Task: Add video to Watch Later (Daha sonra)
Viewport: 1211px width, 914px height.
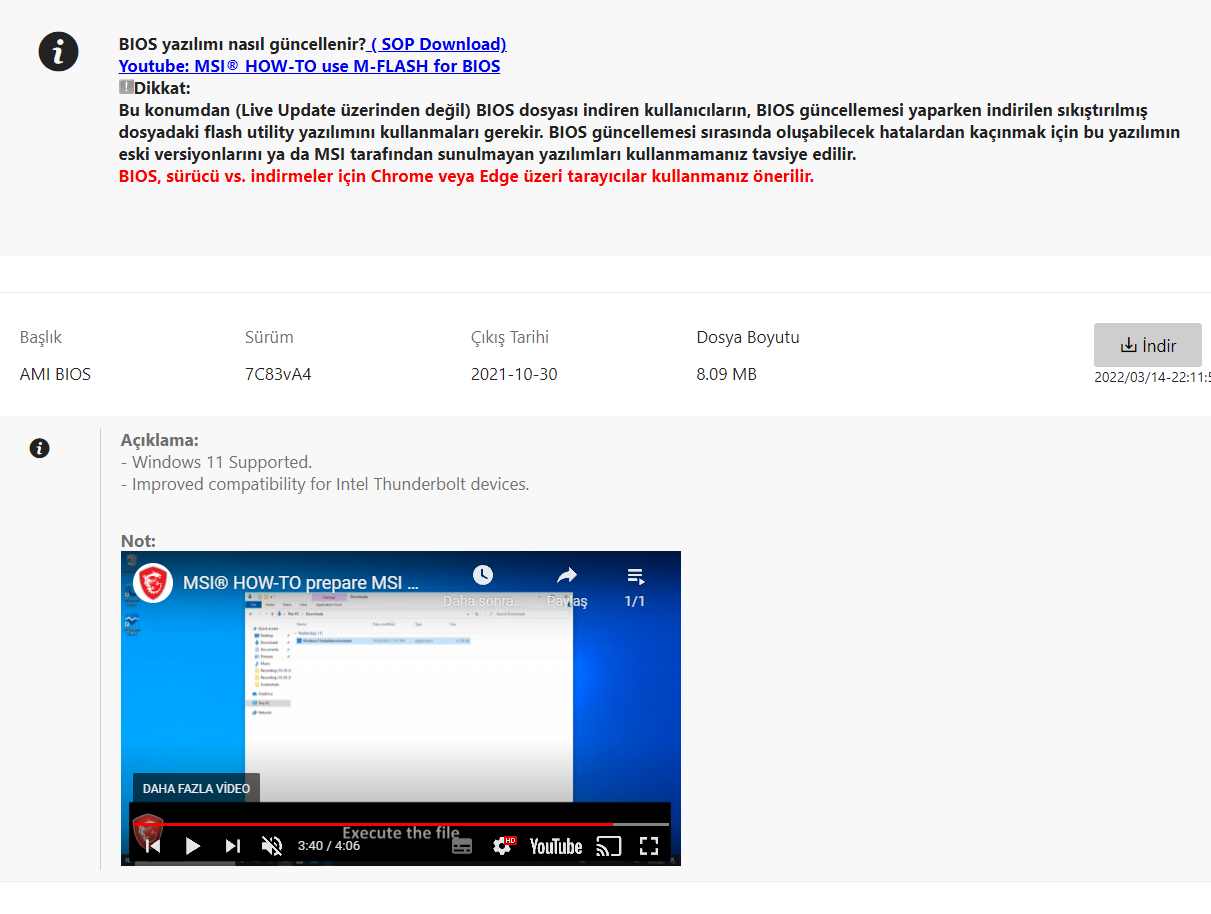Action: click(x=483, y=585)
